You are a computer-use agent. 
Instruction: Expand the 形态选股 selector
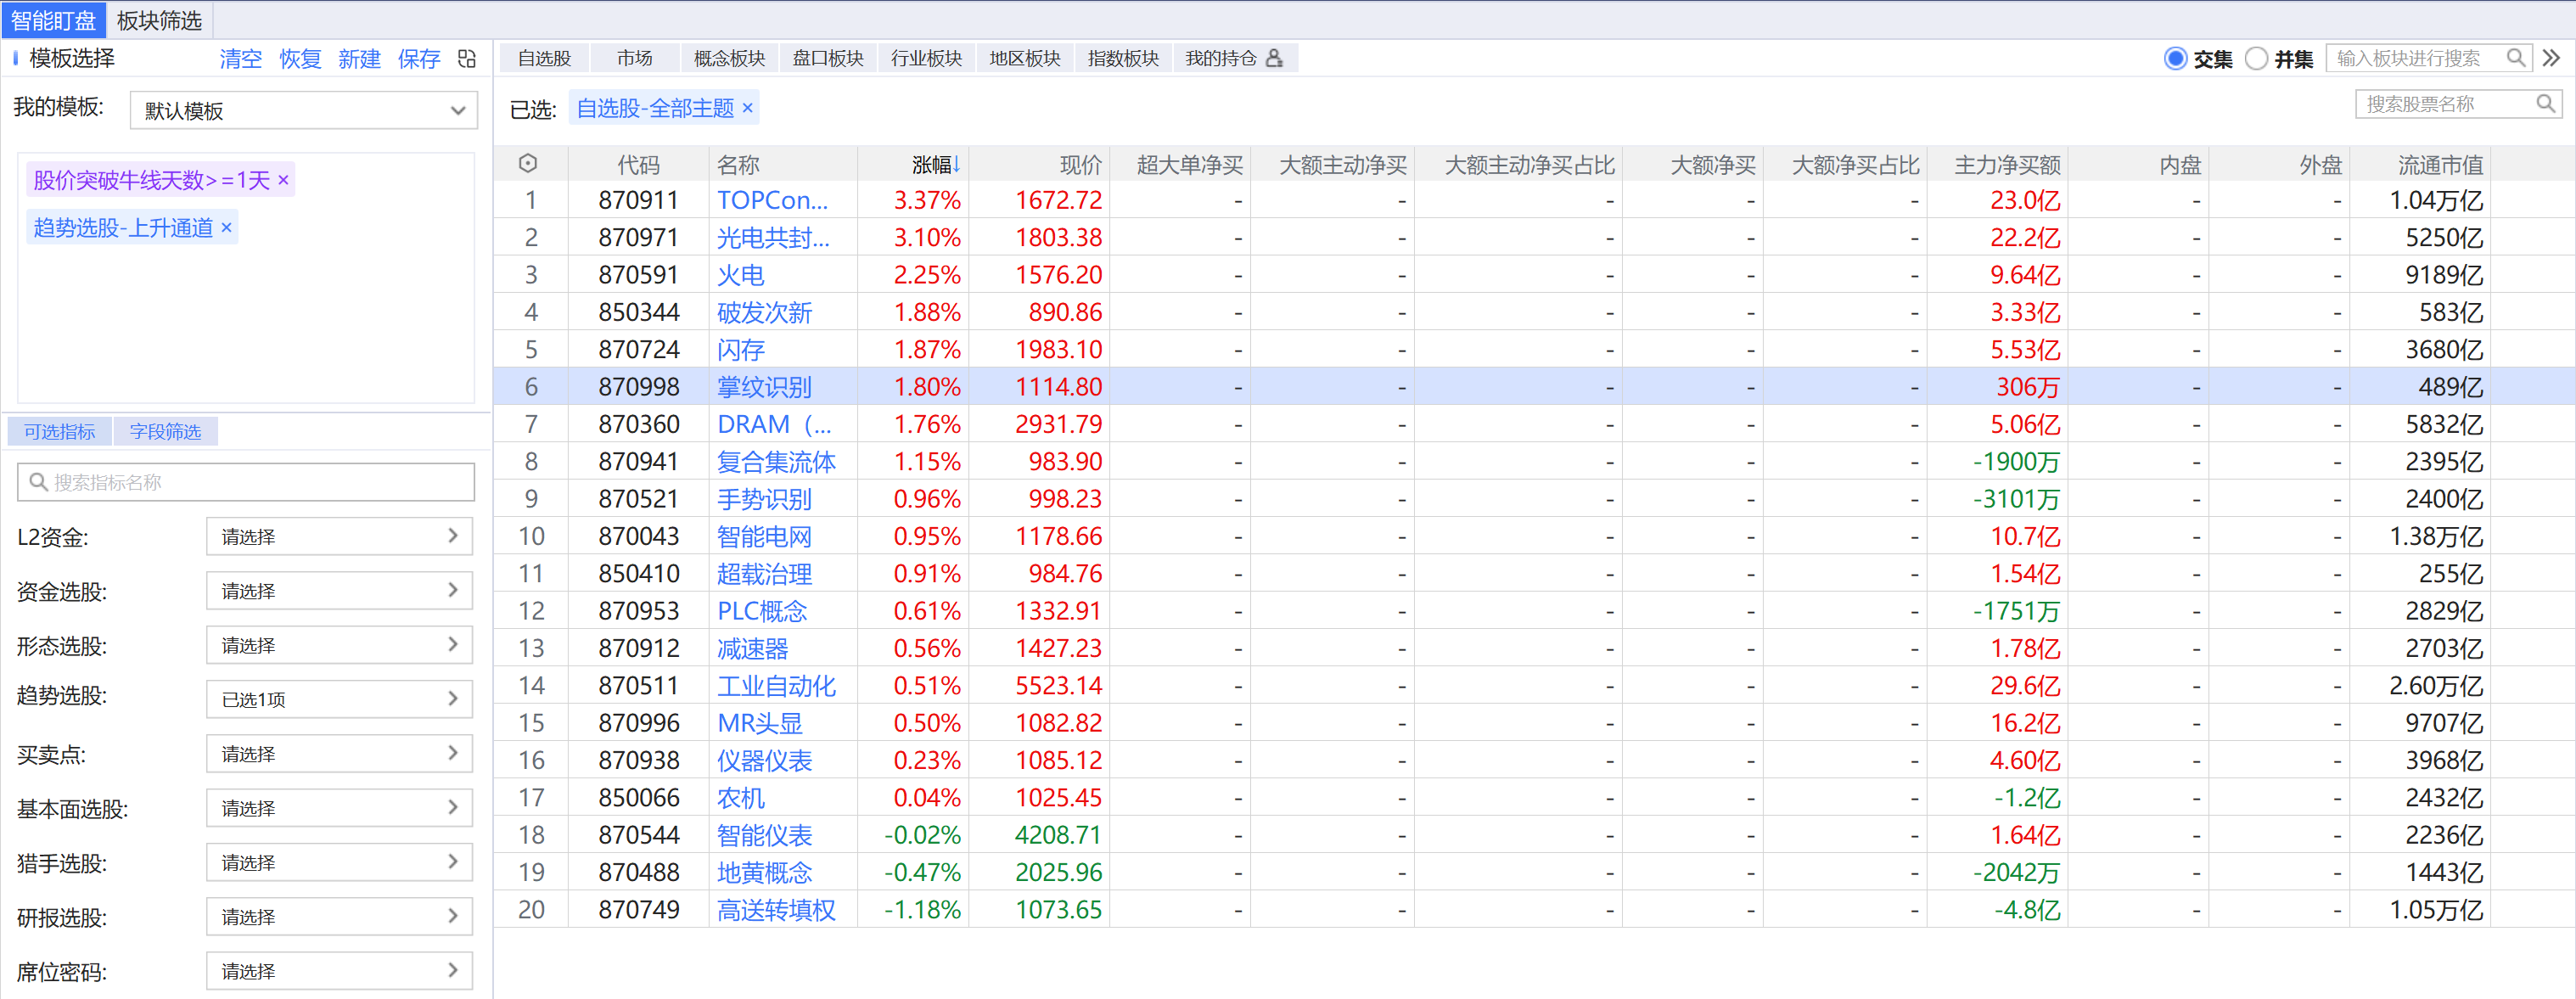340,646
